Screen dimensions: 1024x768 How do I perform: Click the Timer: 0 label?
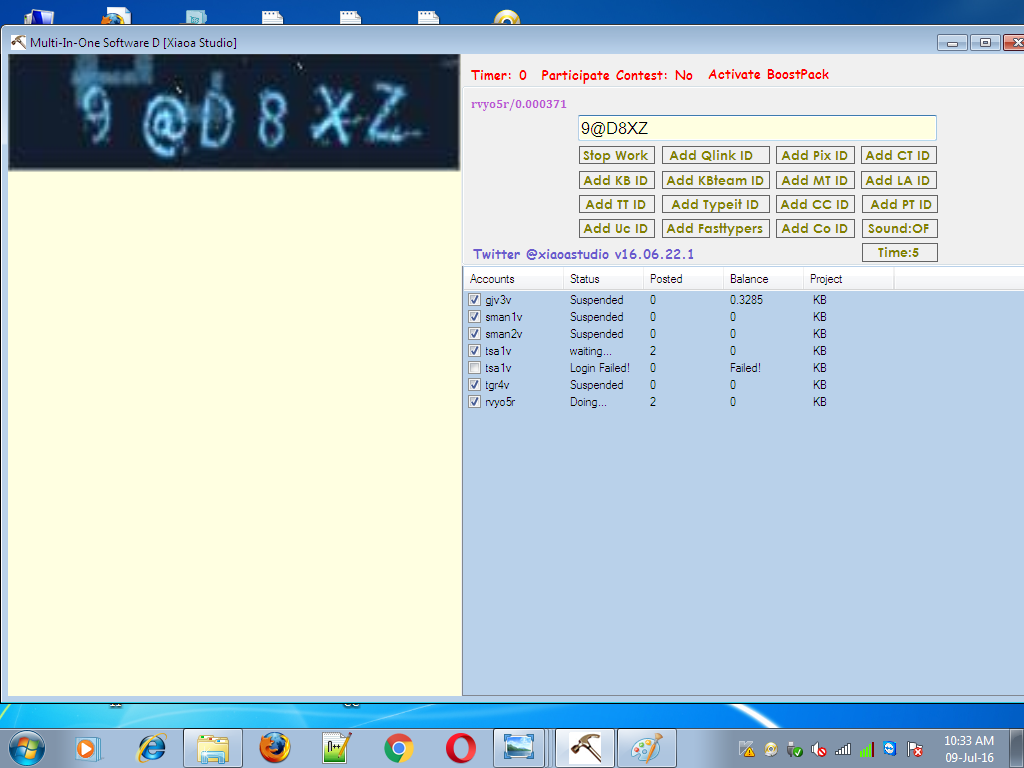499,75
